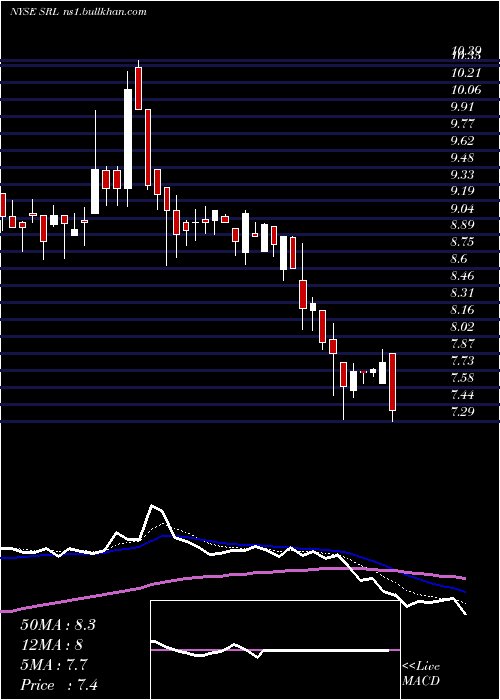Viewport: 500px width, 700px height.
Task: Click the <<Live MACD label
Action: tap(421, 674)
